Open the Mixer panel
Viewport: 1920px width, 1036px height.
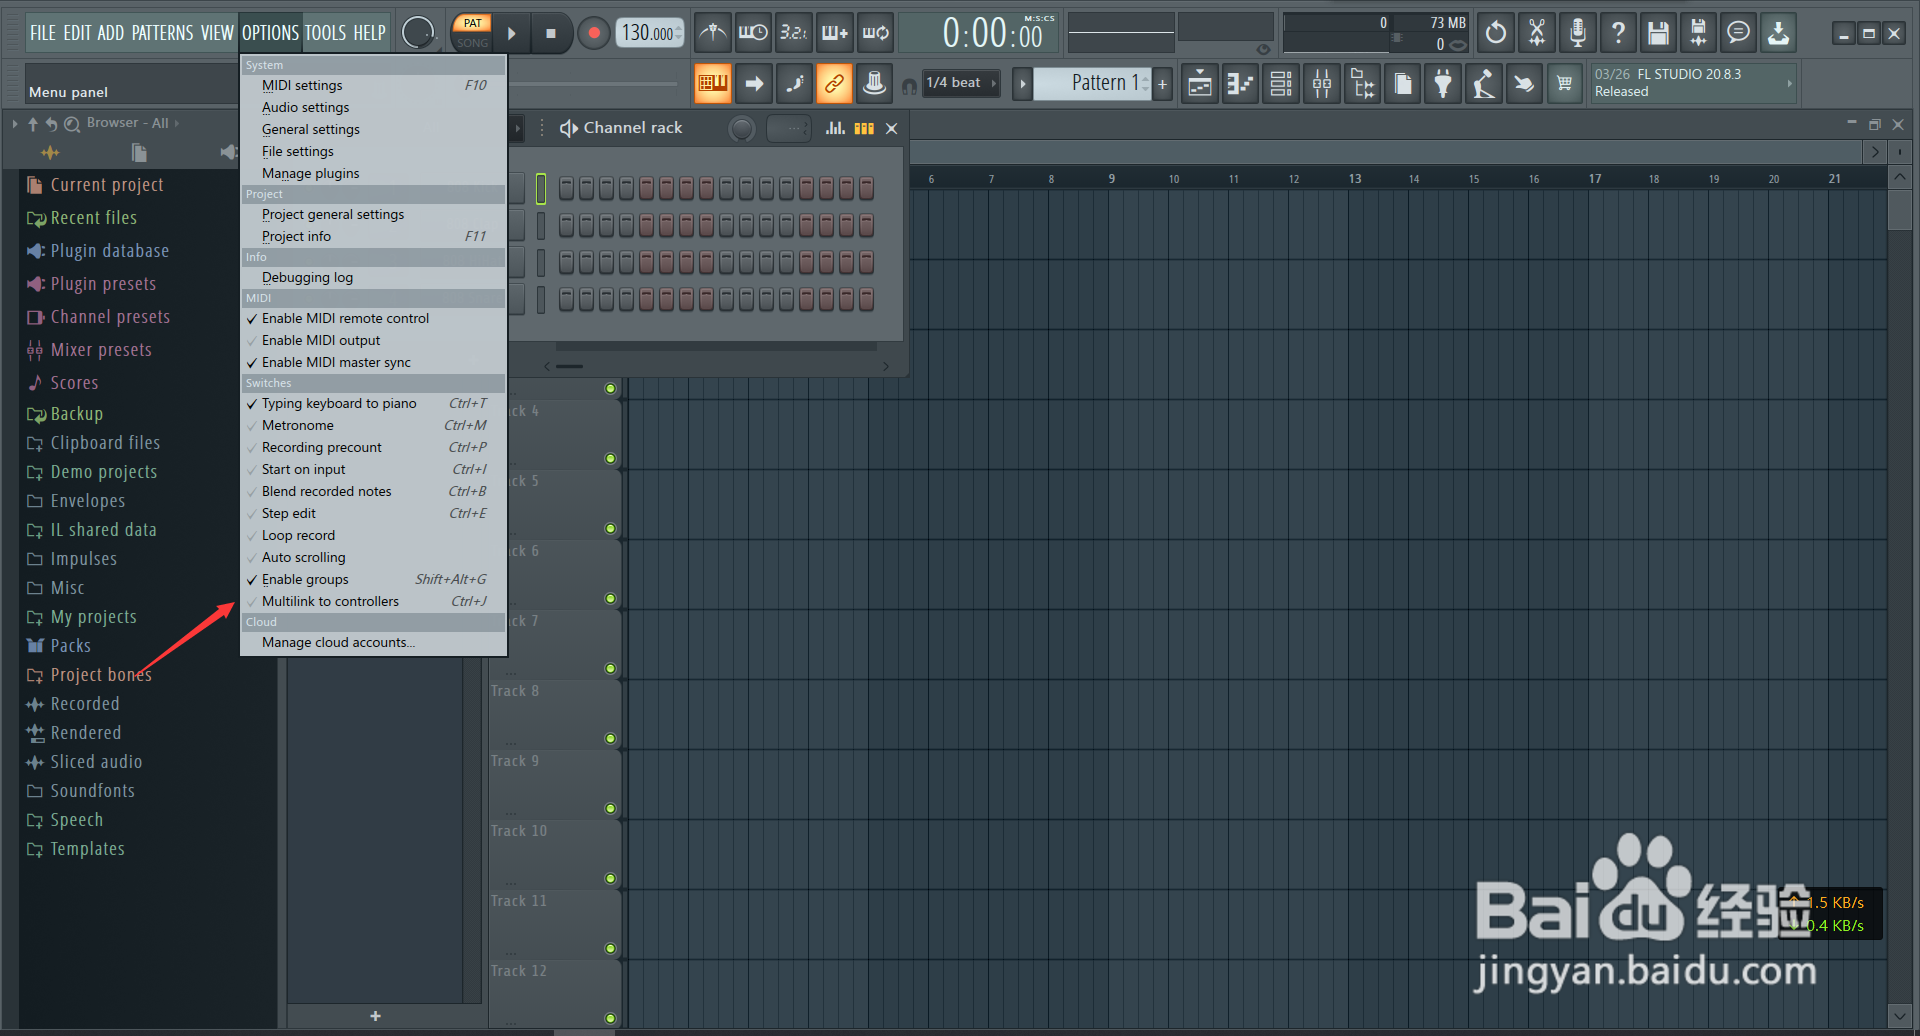pyautogui.click(x=1320, y=83)
